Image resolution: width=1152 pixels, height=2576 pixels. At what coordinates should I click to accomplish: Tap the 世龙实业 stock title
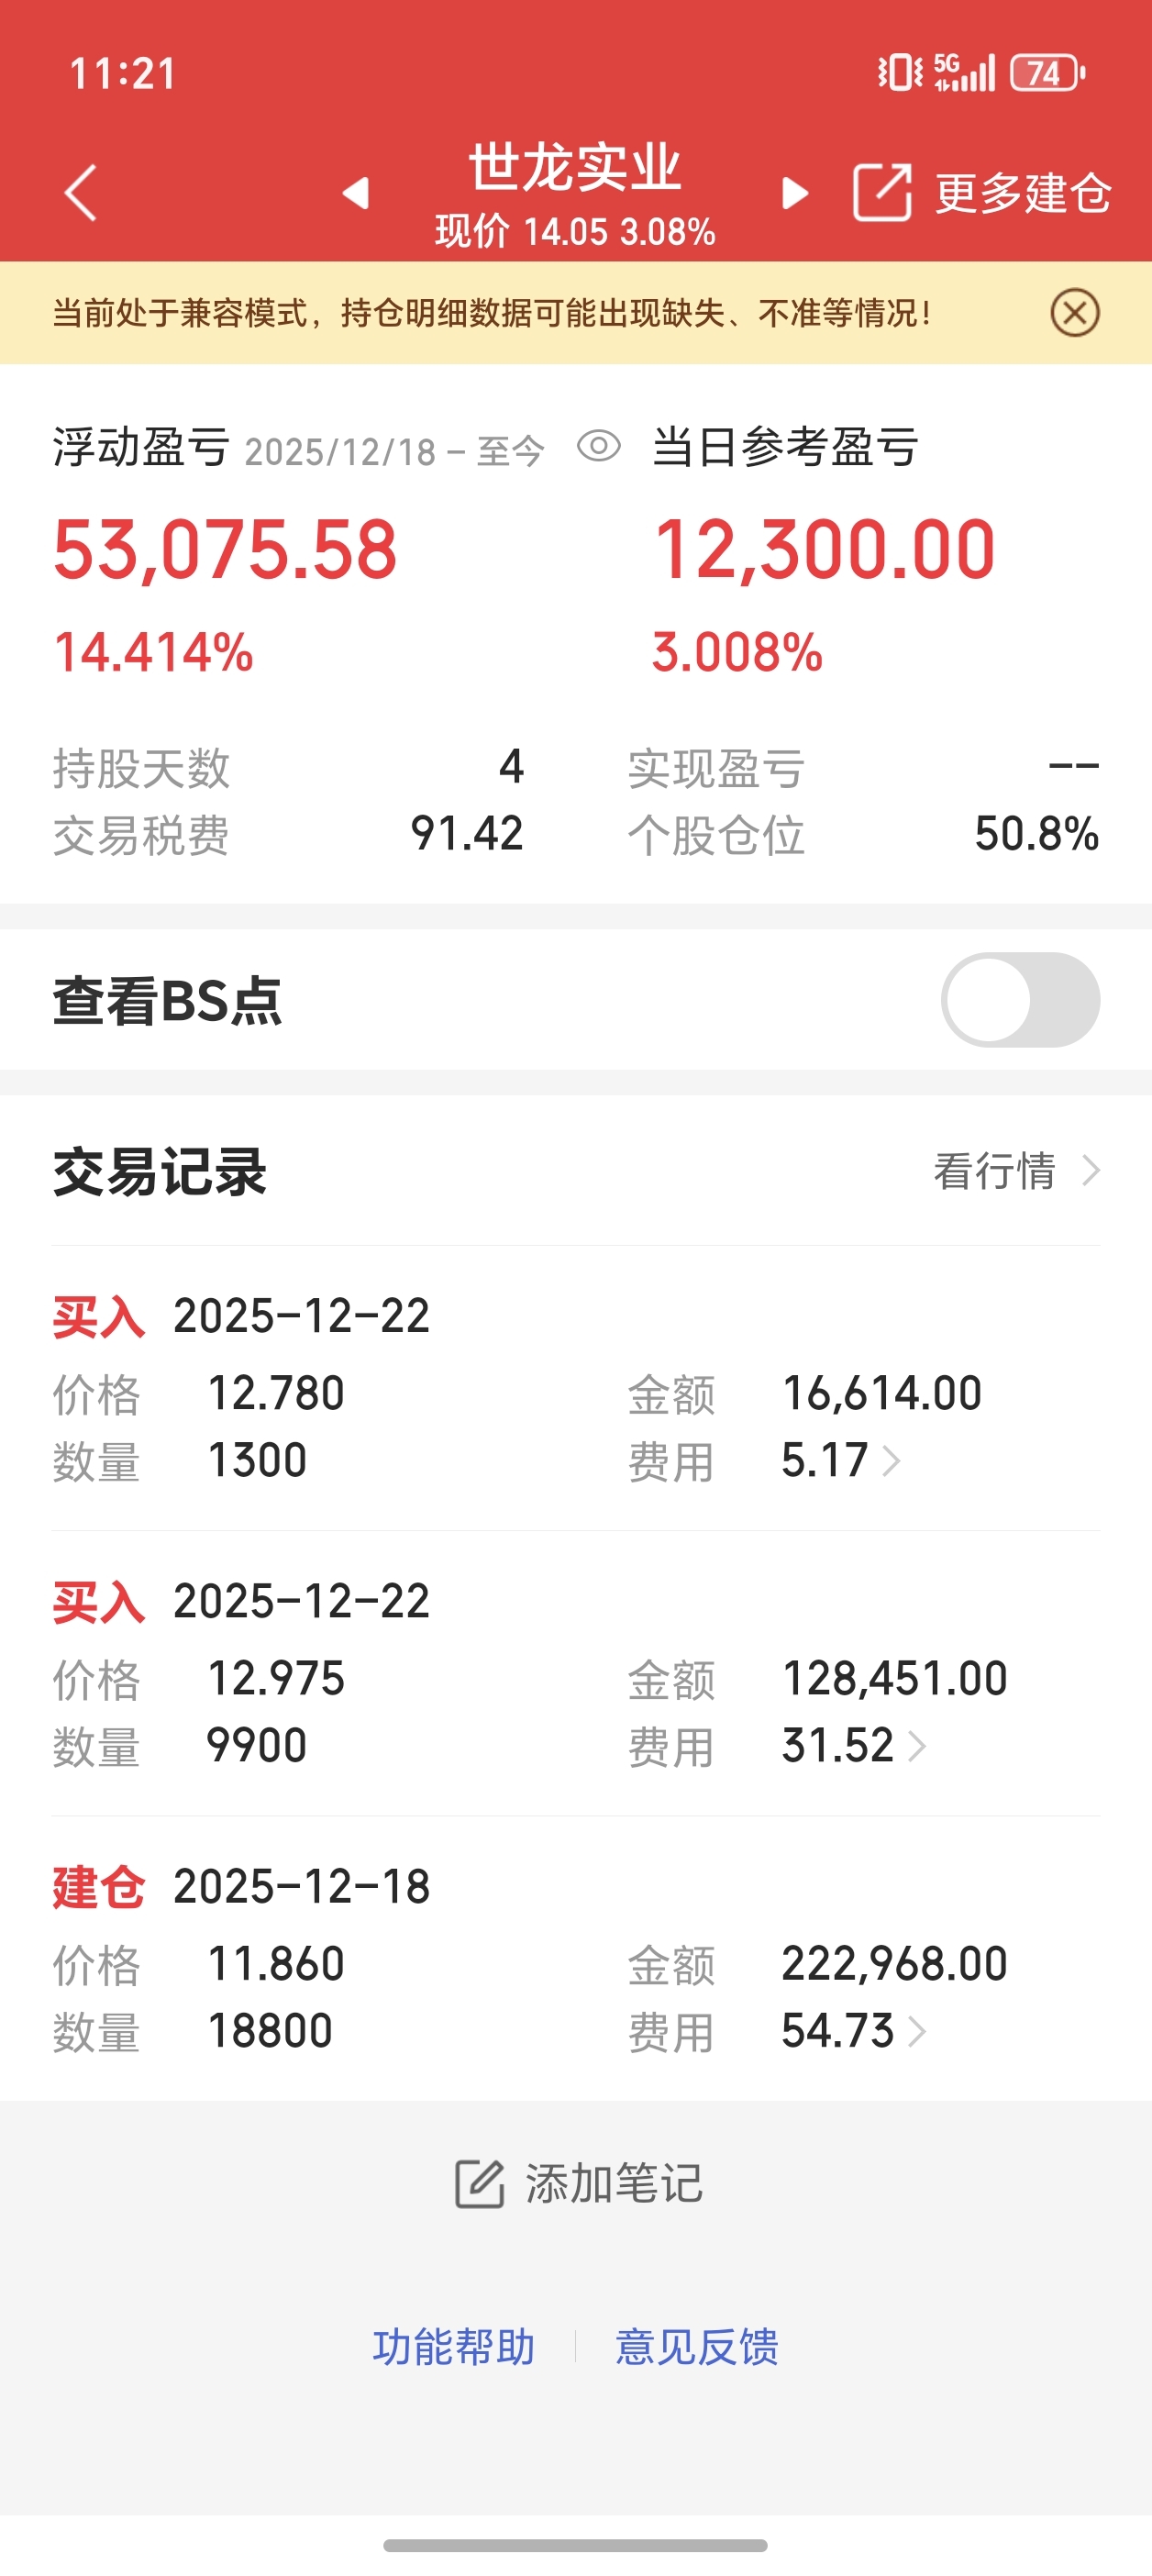tap(575, 167)
